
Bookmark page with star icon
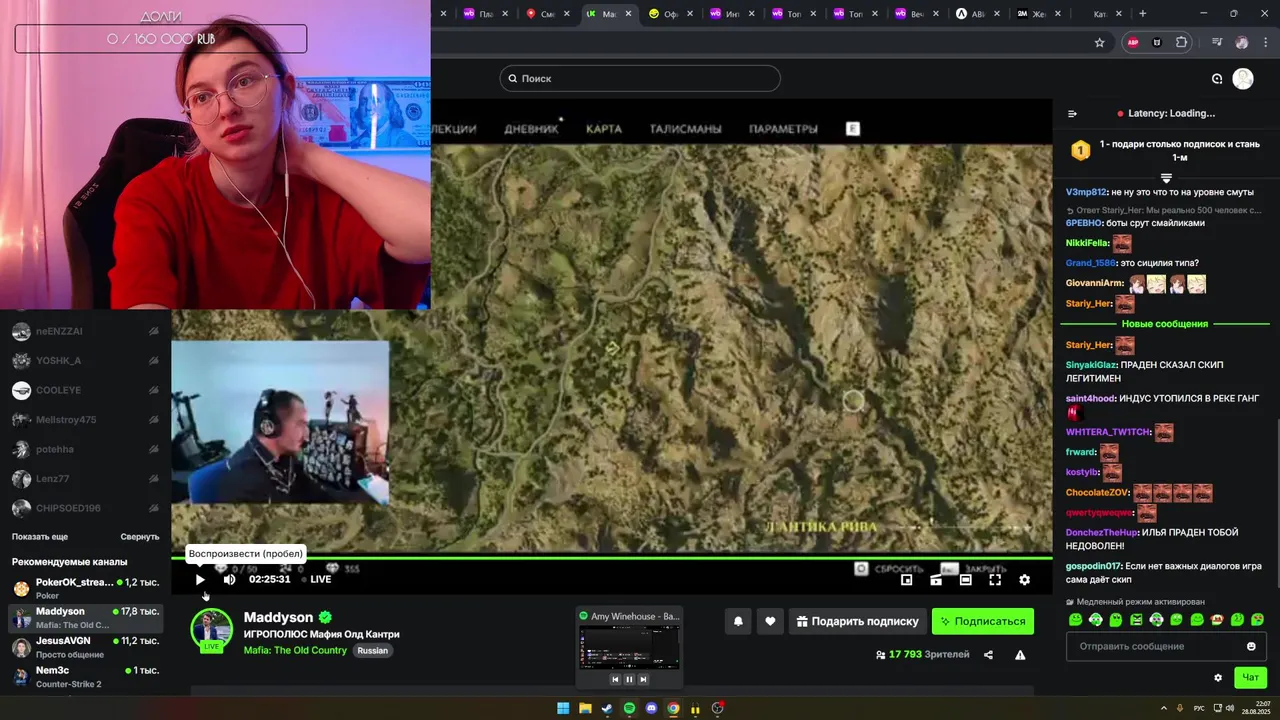click(1100, 43)
